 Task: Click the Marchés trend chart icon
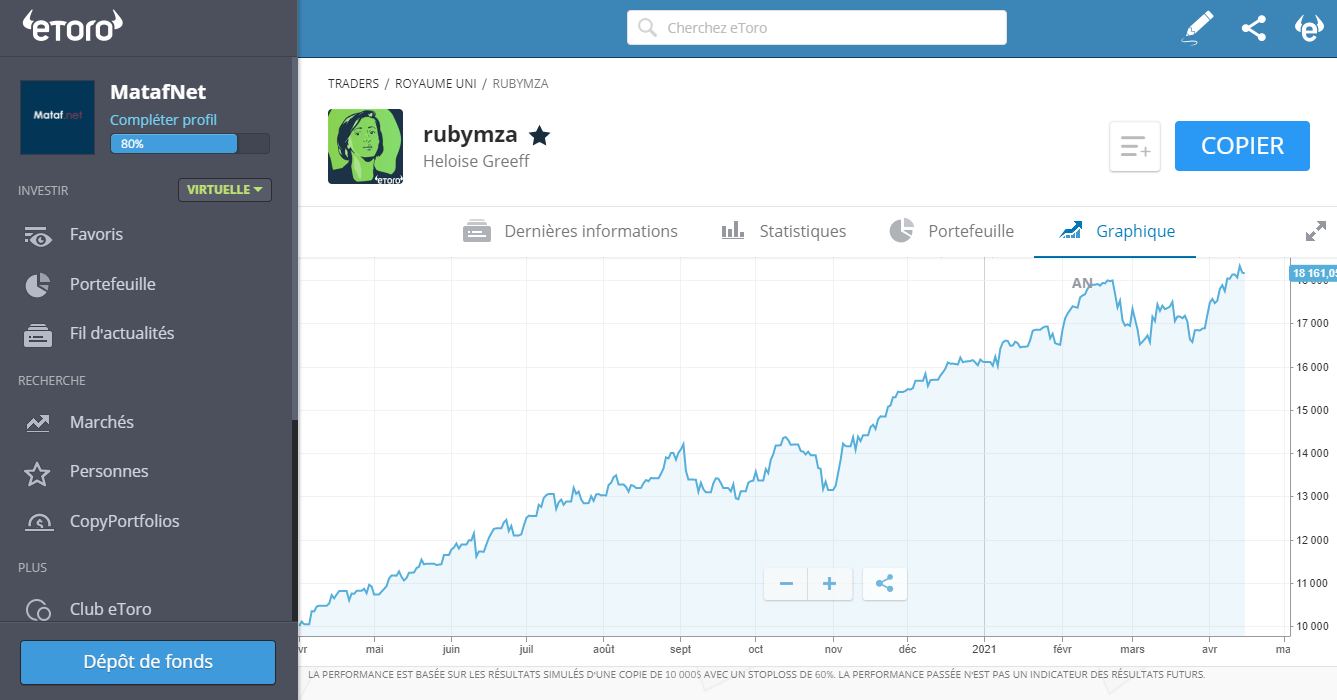click(x=38, y=423)
